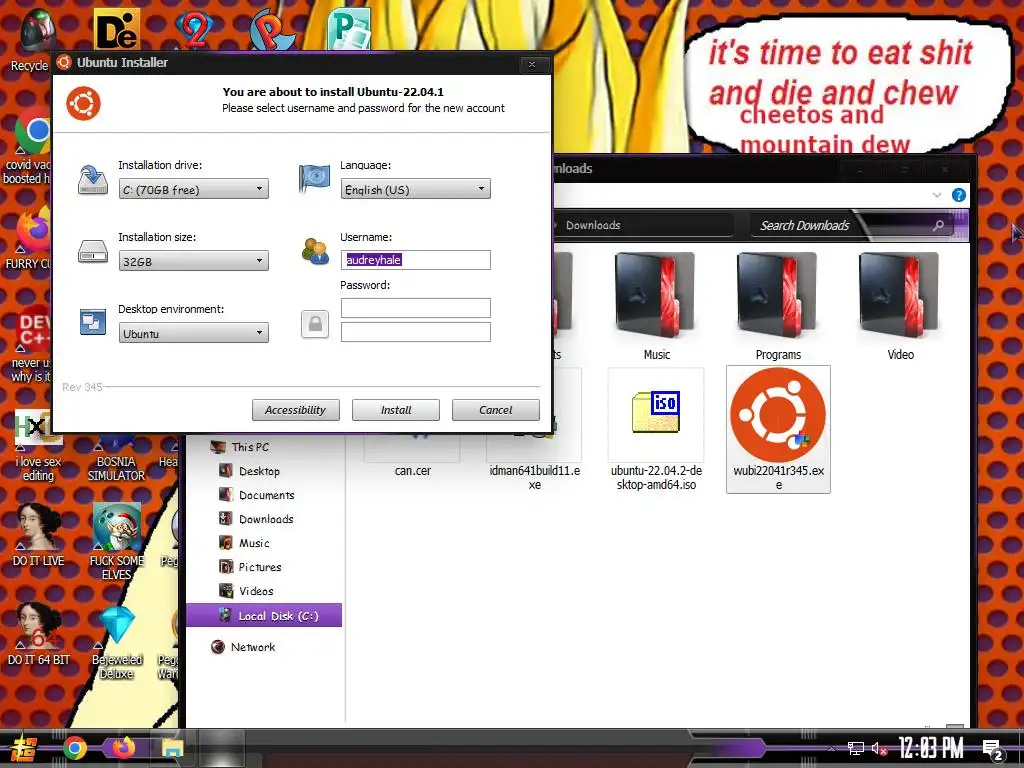Viewport: 1024px width, 768px height.
Task: Click the muted volume tray icon
Action: 880,748
